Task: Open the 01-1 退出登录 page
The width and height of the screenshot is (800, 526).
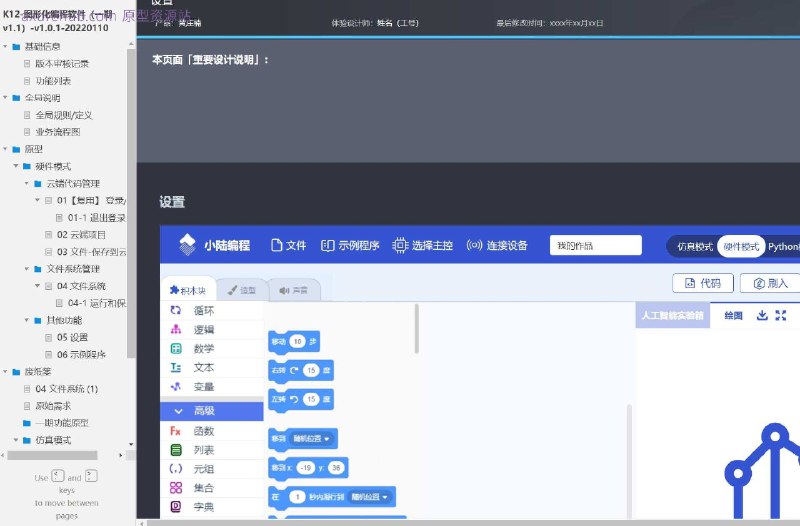Action: coord(96,218)
